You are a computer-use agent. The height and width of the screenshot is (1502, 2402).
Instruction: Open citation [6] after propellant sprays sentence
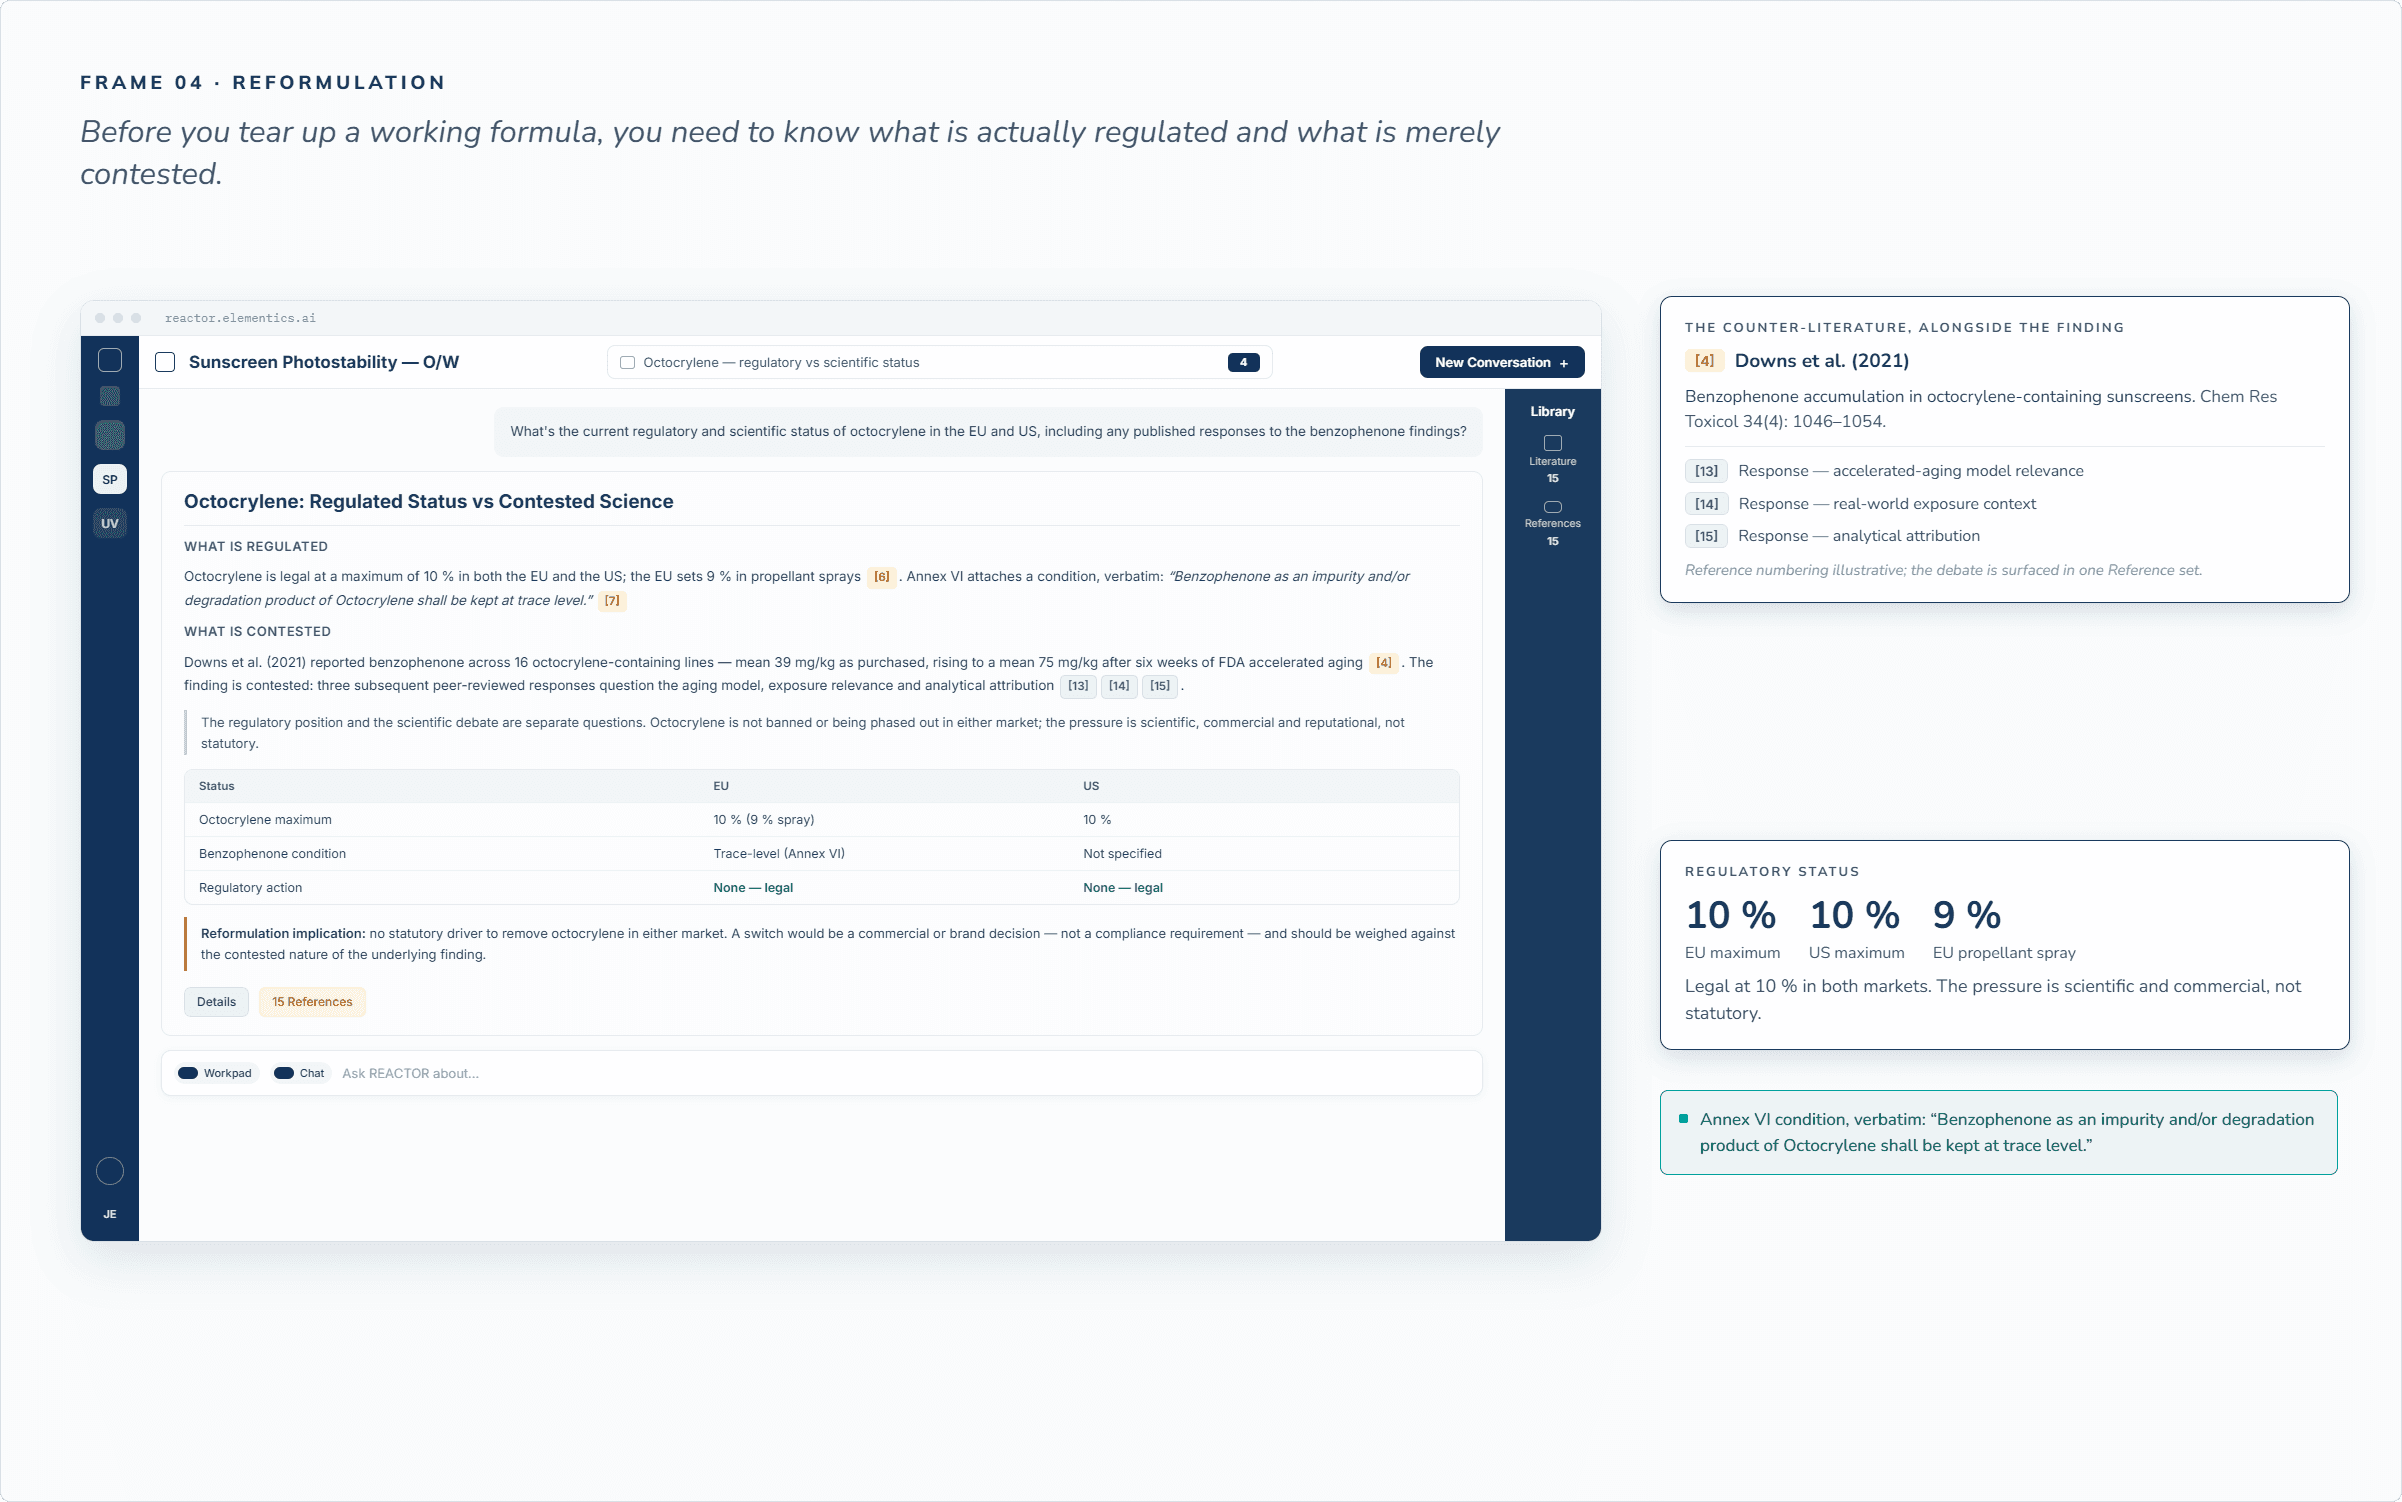[x=882, y=577]
